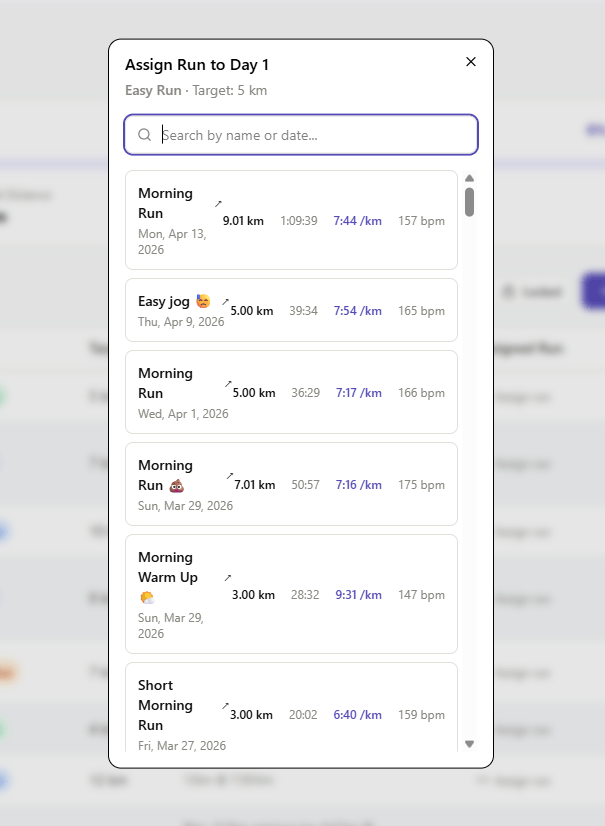This screenshot has height=826, width=605.
Task: Click the Mon, Apr 13, 2026 date
Action: pyautogui.click(x=172, y=241)
